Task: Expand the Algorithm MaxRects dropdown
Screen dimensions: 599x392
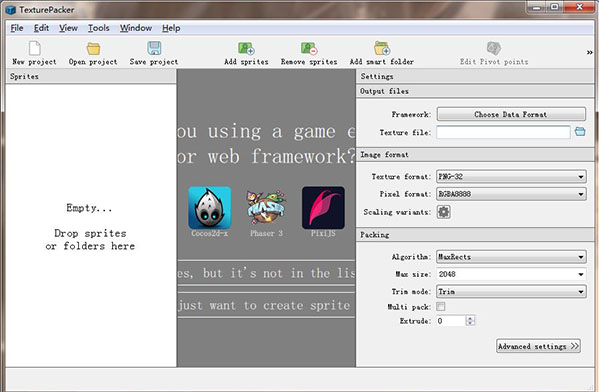Action: pos(511,257)
